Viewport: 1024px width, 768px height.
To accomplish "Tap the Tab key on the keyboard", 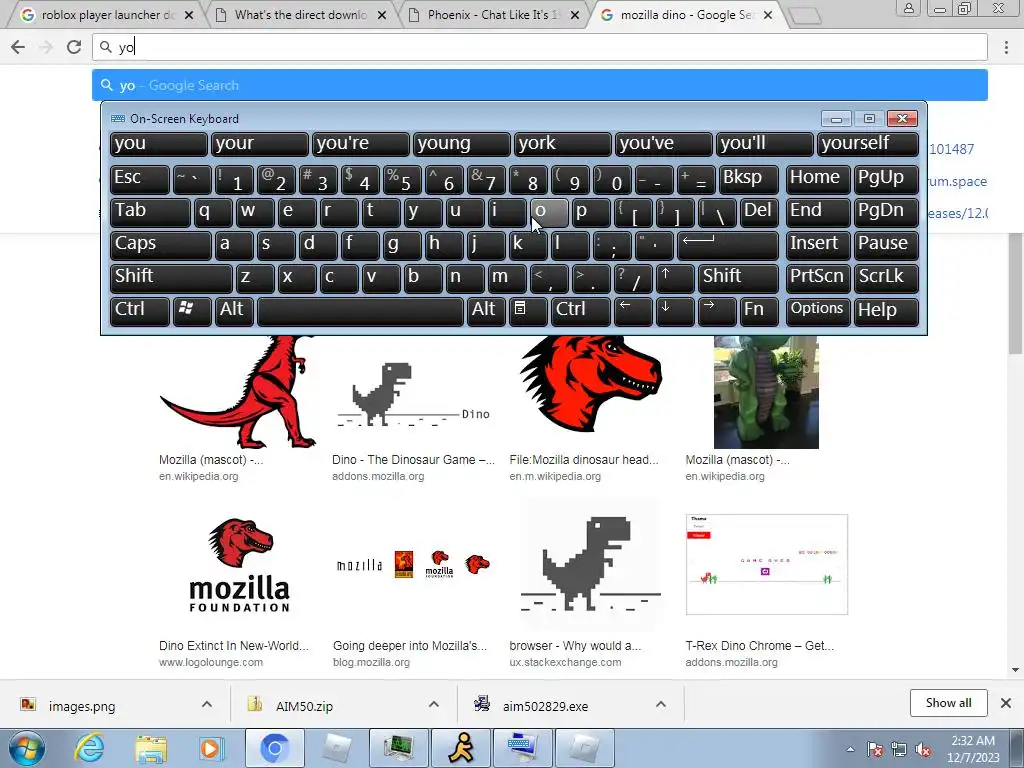I will click(x=150, y=212).
